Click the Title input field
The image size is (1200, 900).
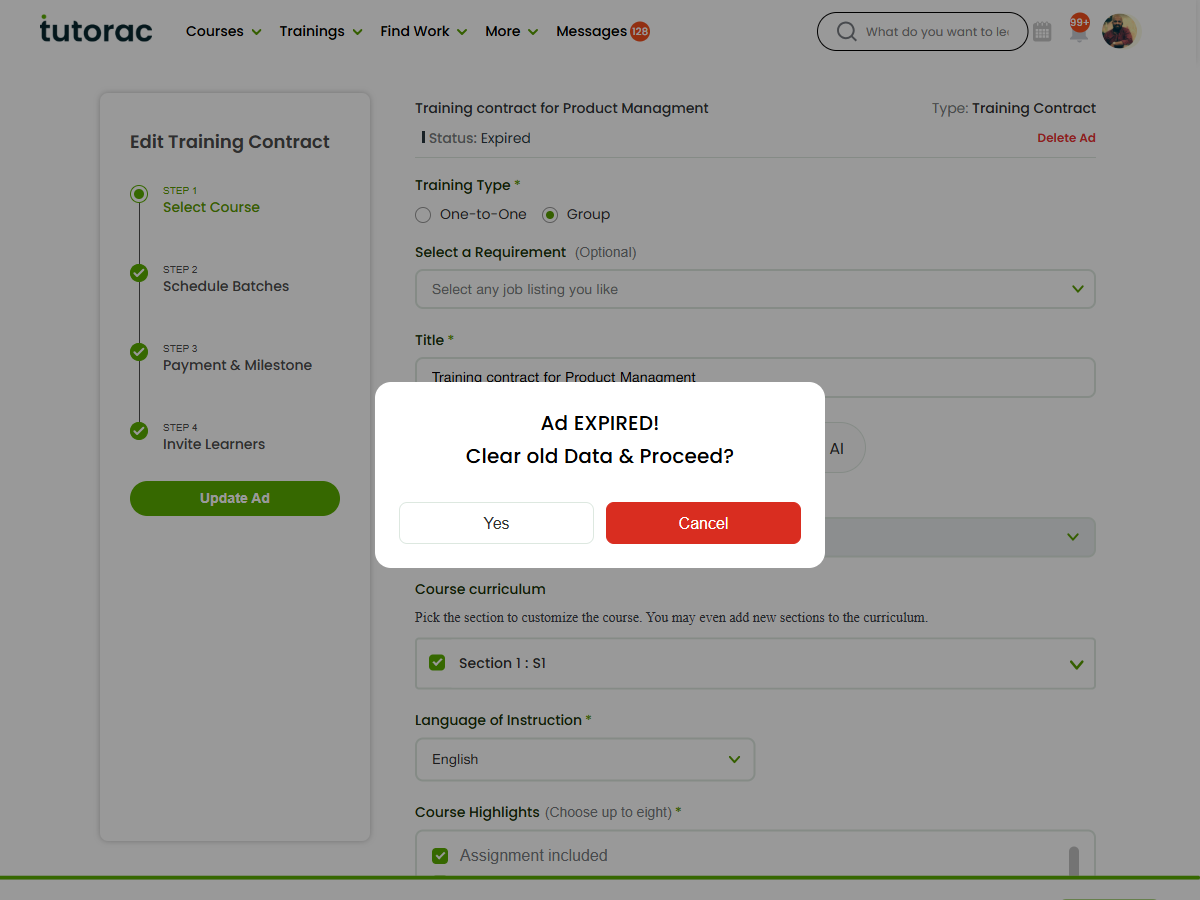(755, 377)
